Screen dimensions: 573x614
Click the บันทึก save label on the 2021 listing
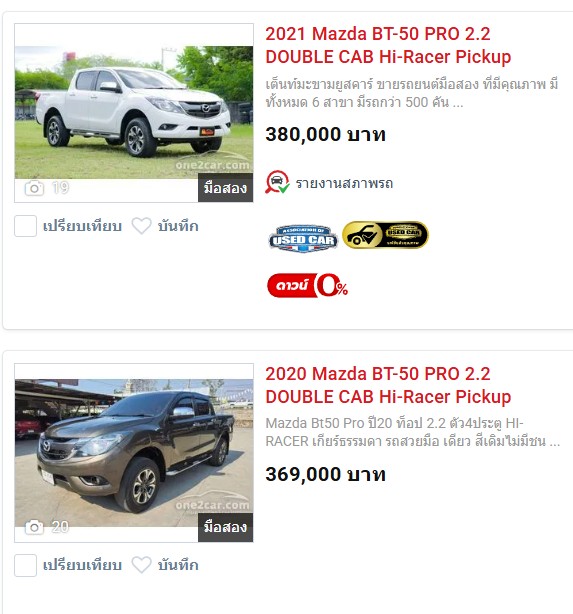[178, 226]
